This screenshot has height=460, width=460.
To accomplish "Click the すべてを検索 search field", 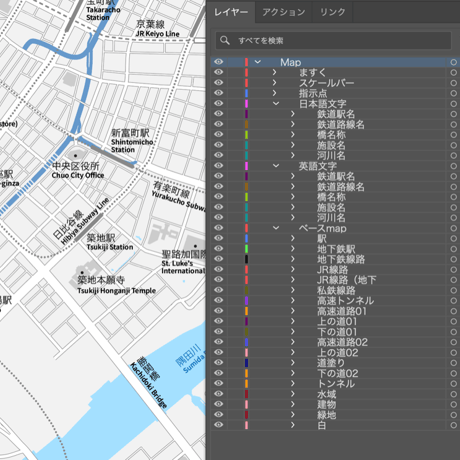I will [333, 41].
